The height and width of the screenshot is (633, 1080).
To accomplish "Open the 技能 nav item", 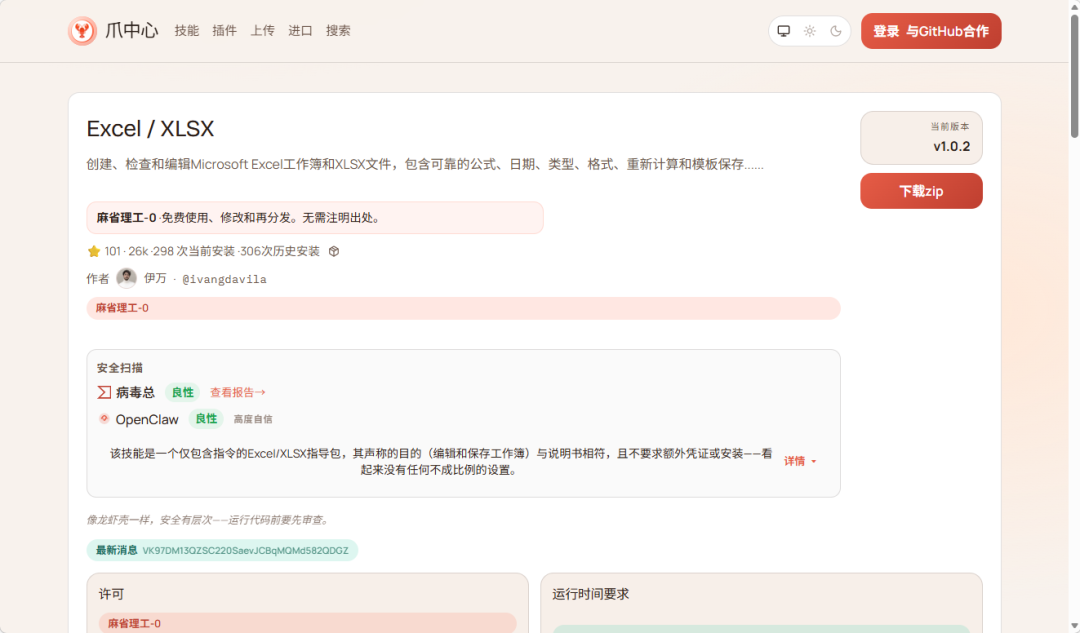I will (x=187, y=31).
